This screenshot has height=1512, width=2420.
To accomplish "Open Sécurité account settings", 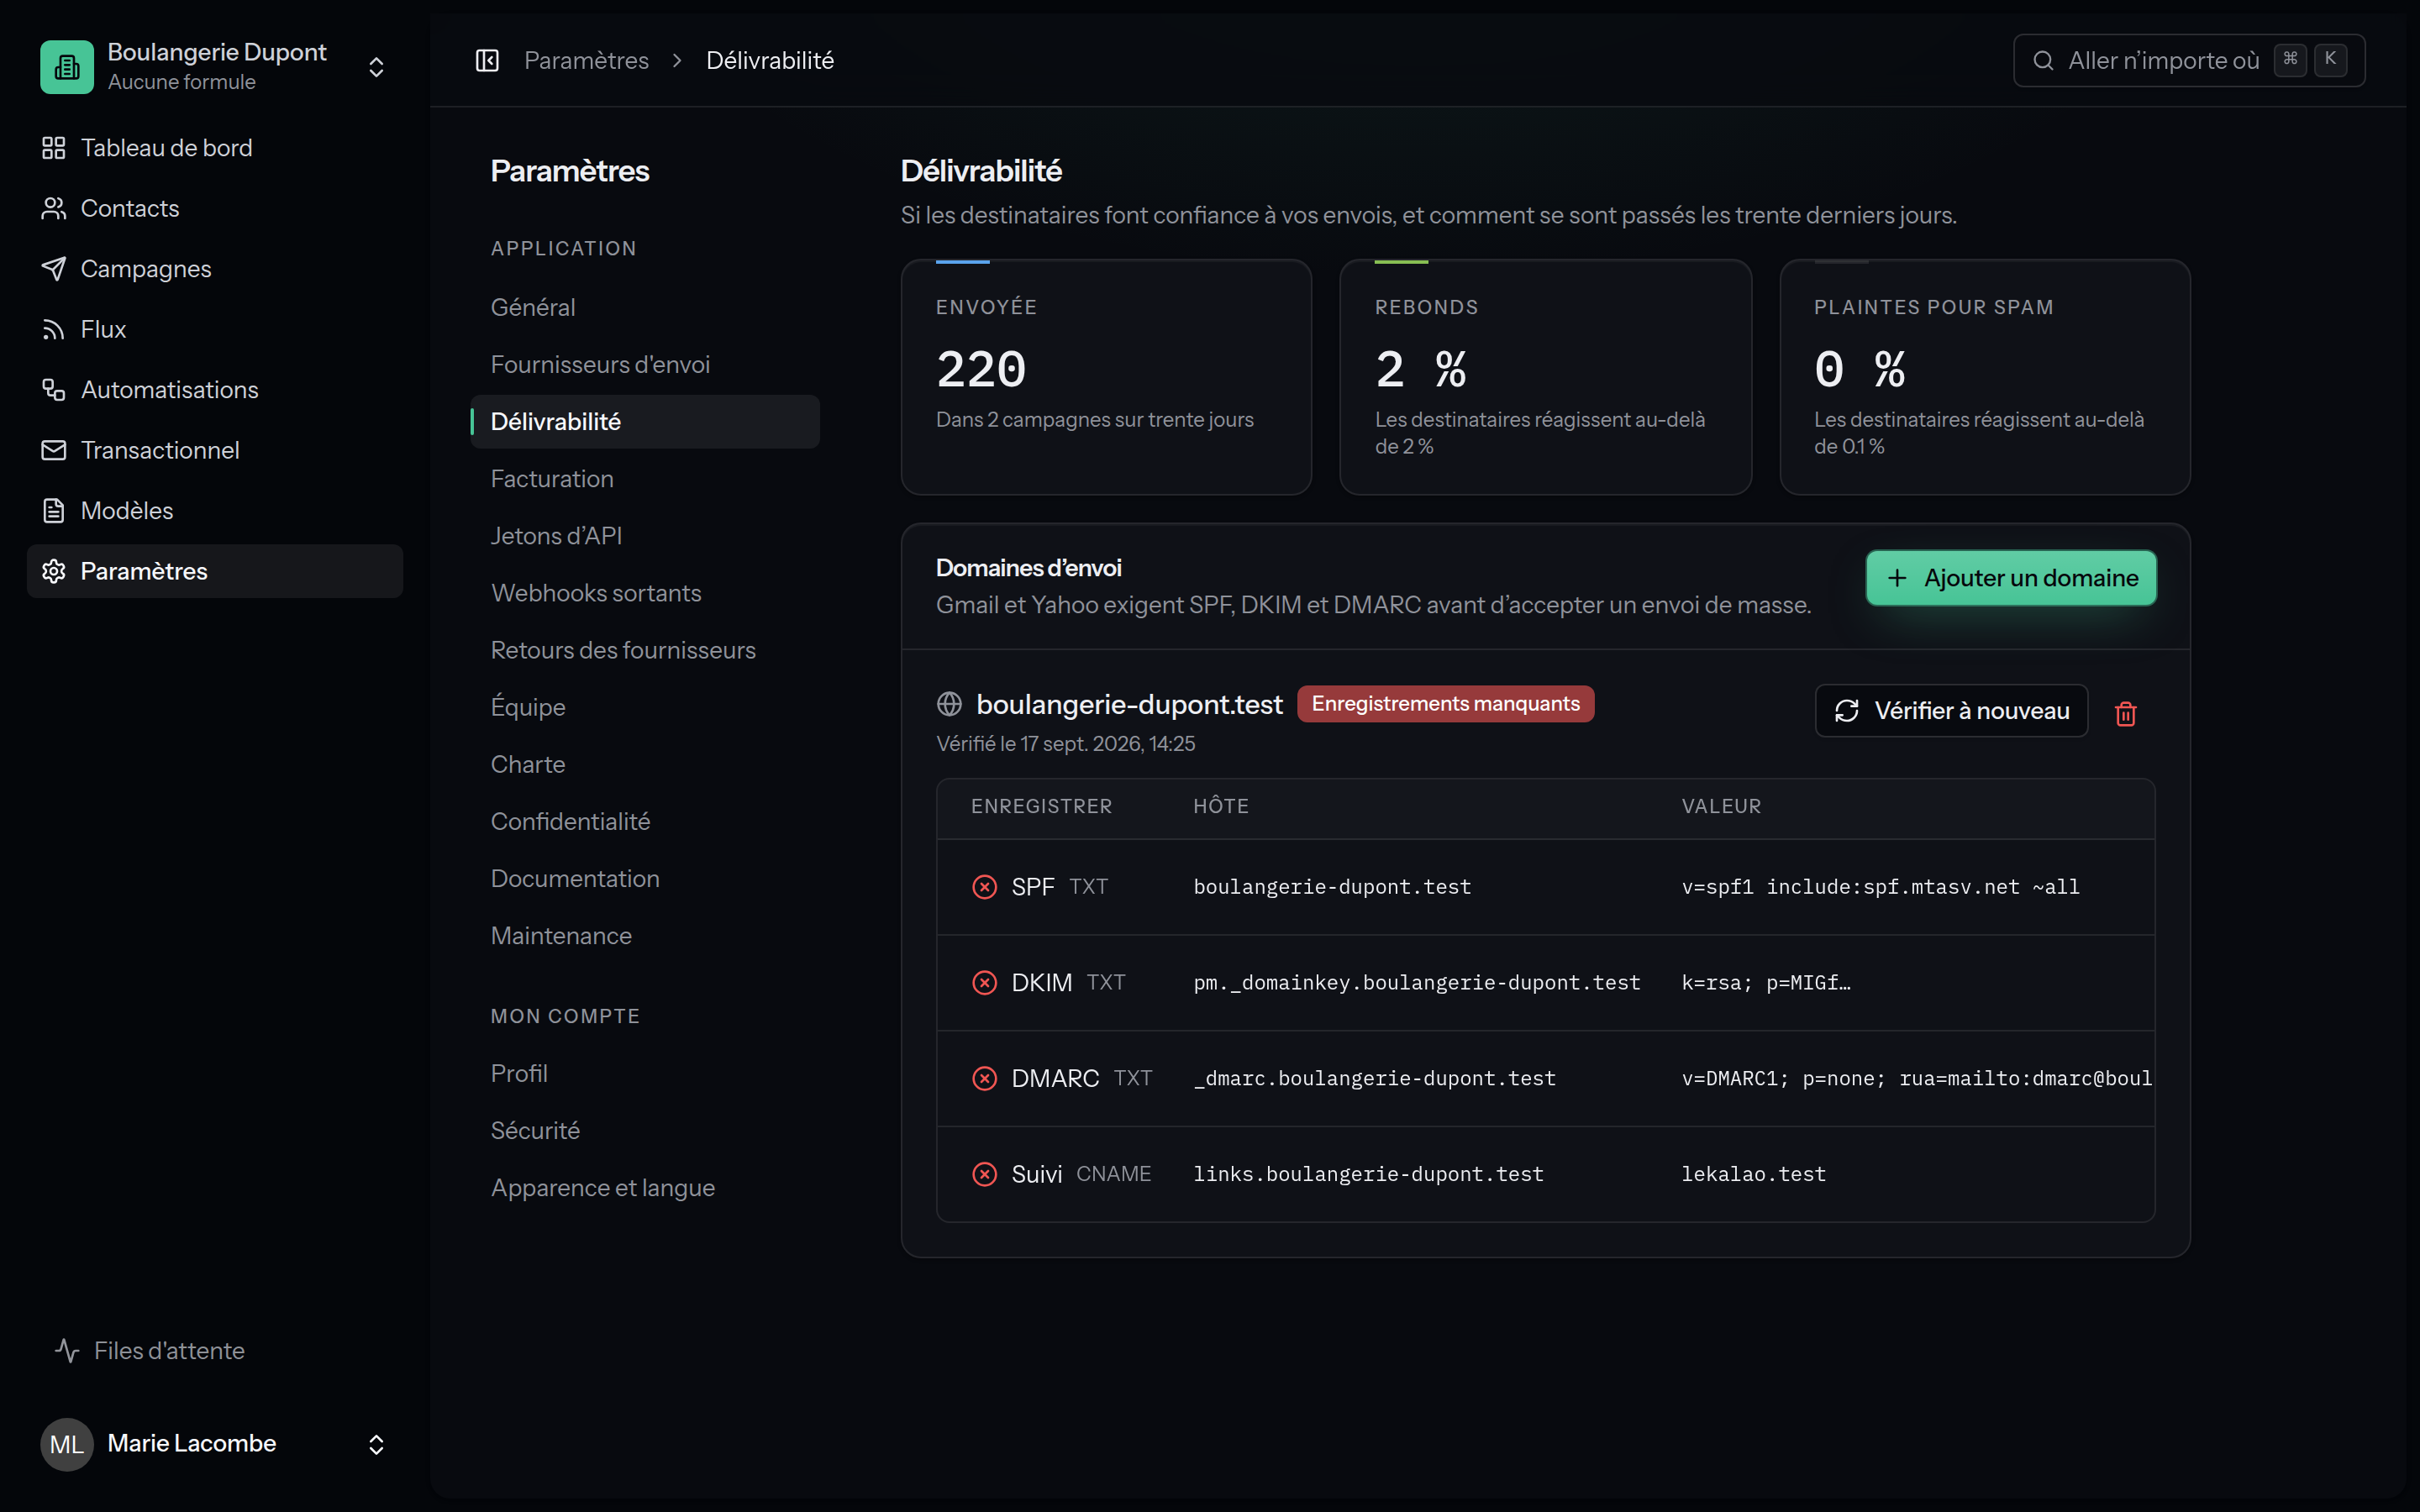I will 645,1131.
